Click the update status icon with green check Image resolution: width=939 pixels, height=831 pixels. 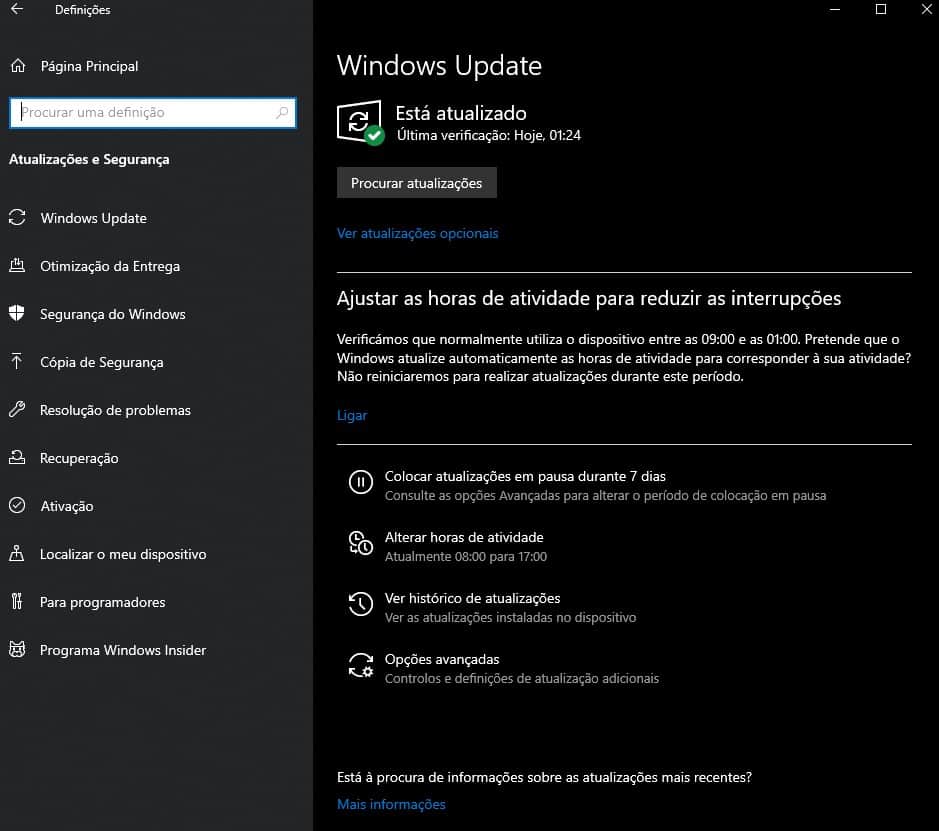(361, 123)
